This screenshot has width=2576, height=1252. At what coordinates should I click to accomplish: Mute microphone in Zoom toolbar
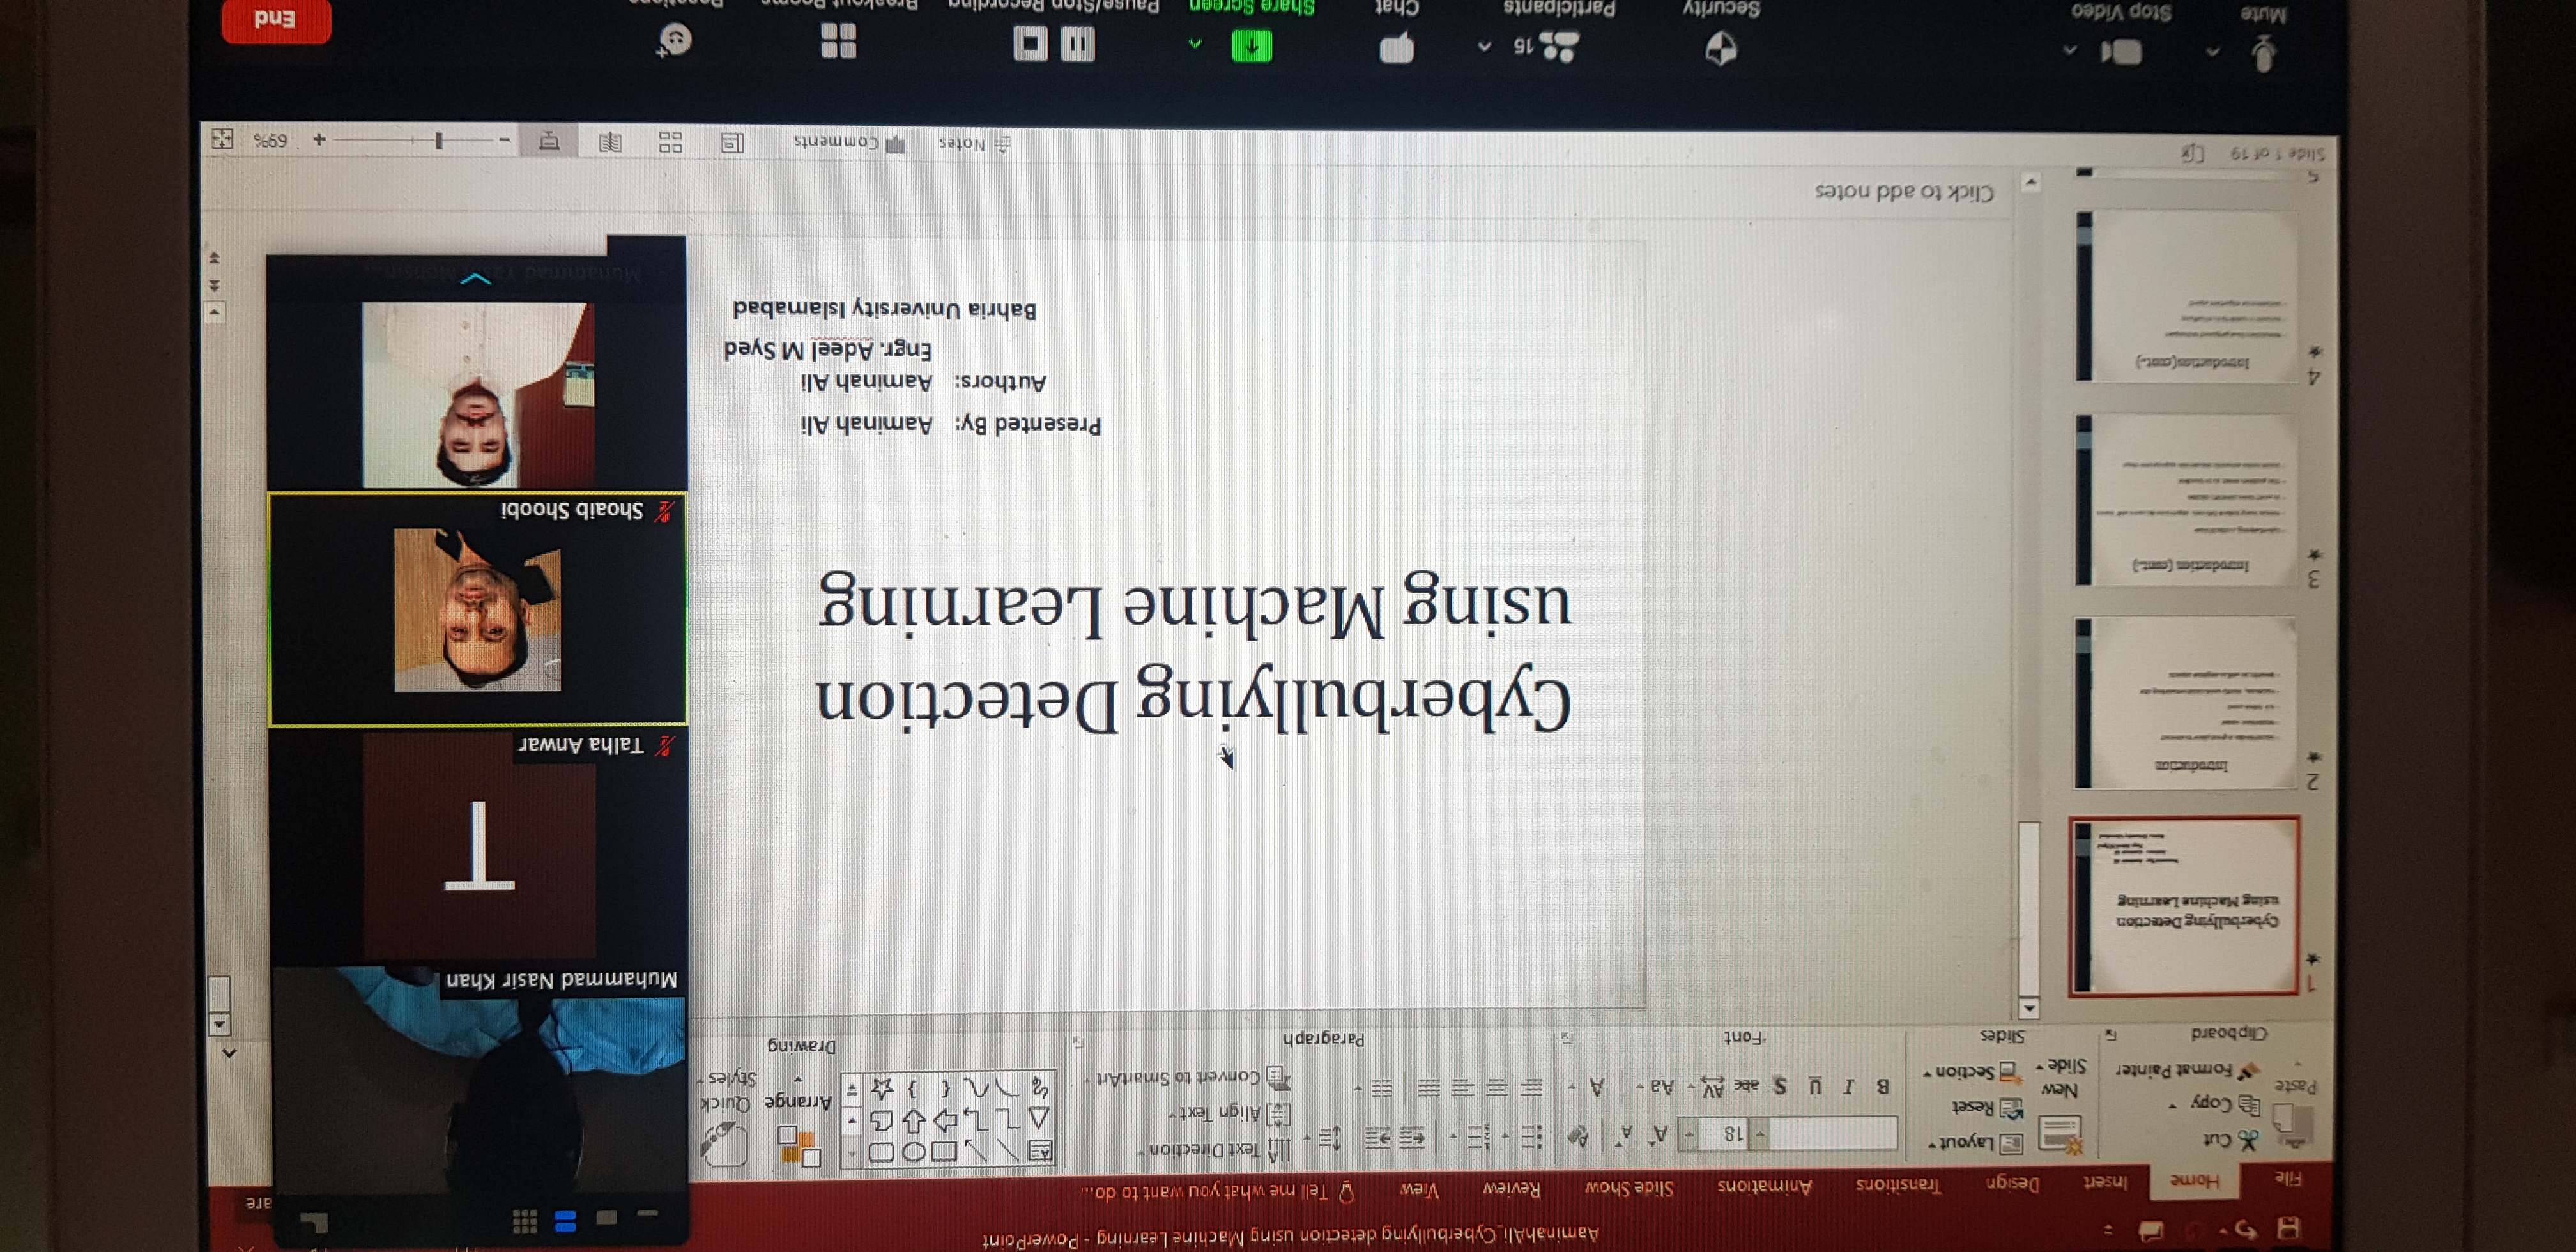pyautogui.click(x=2265, y=53)
